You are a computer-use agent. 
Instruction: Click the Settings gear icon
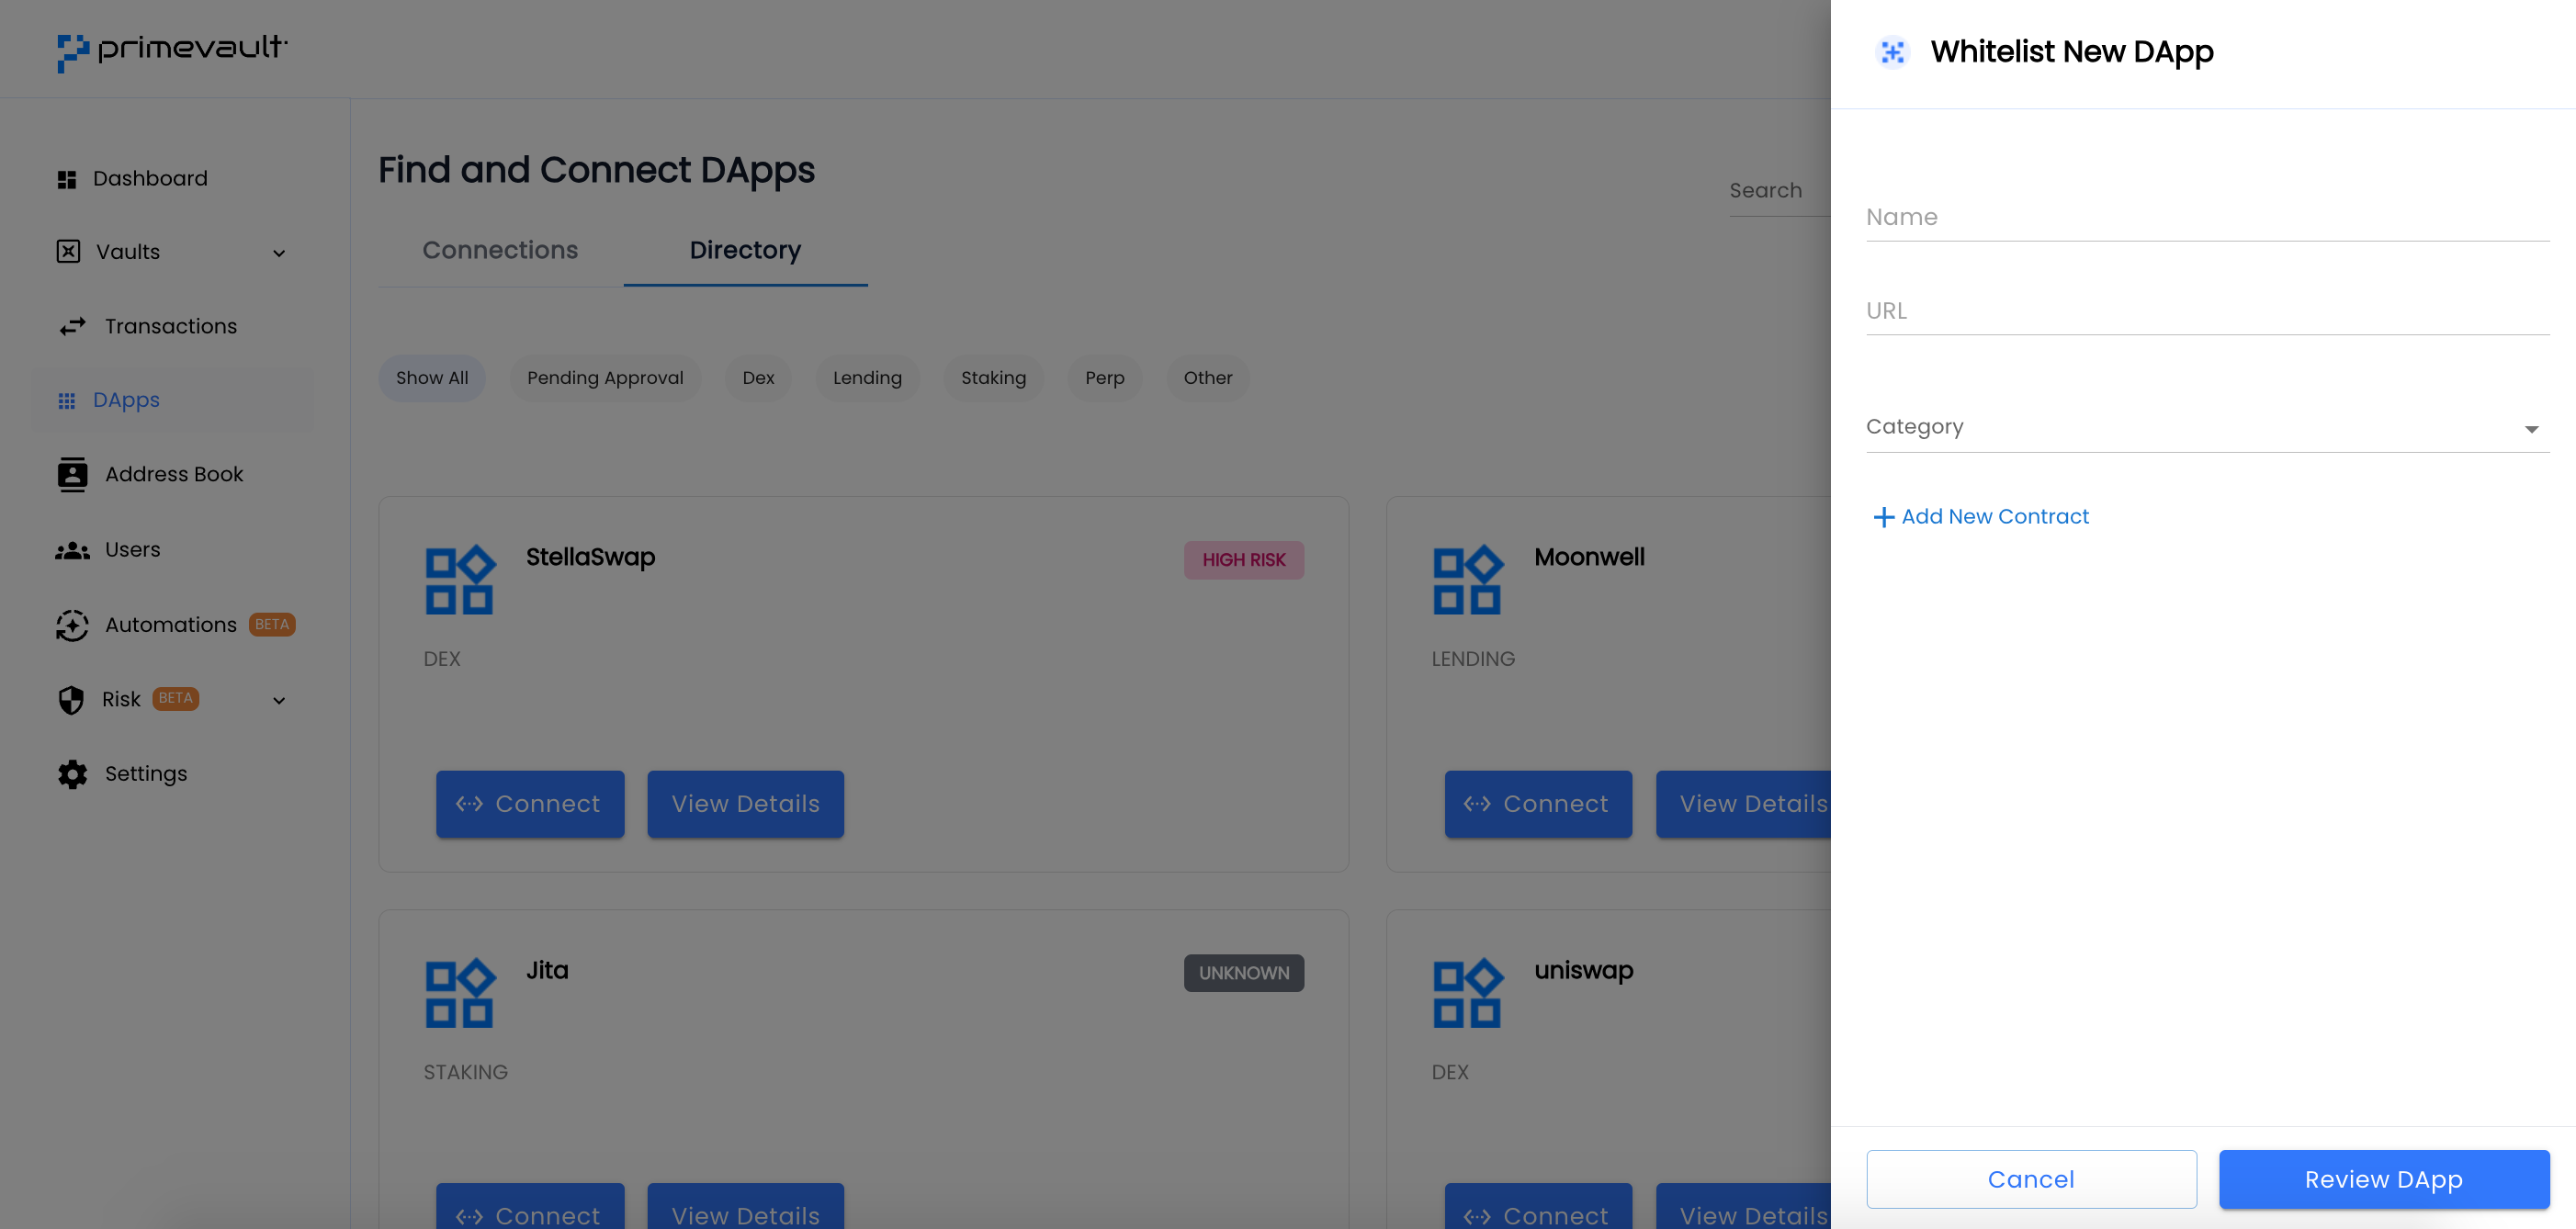72,774
